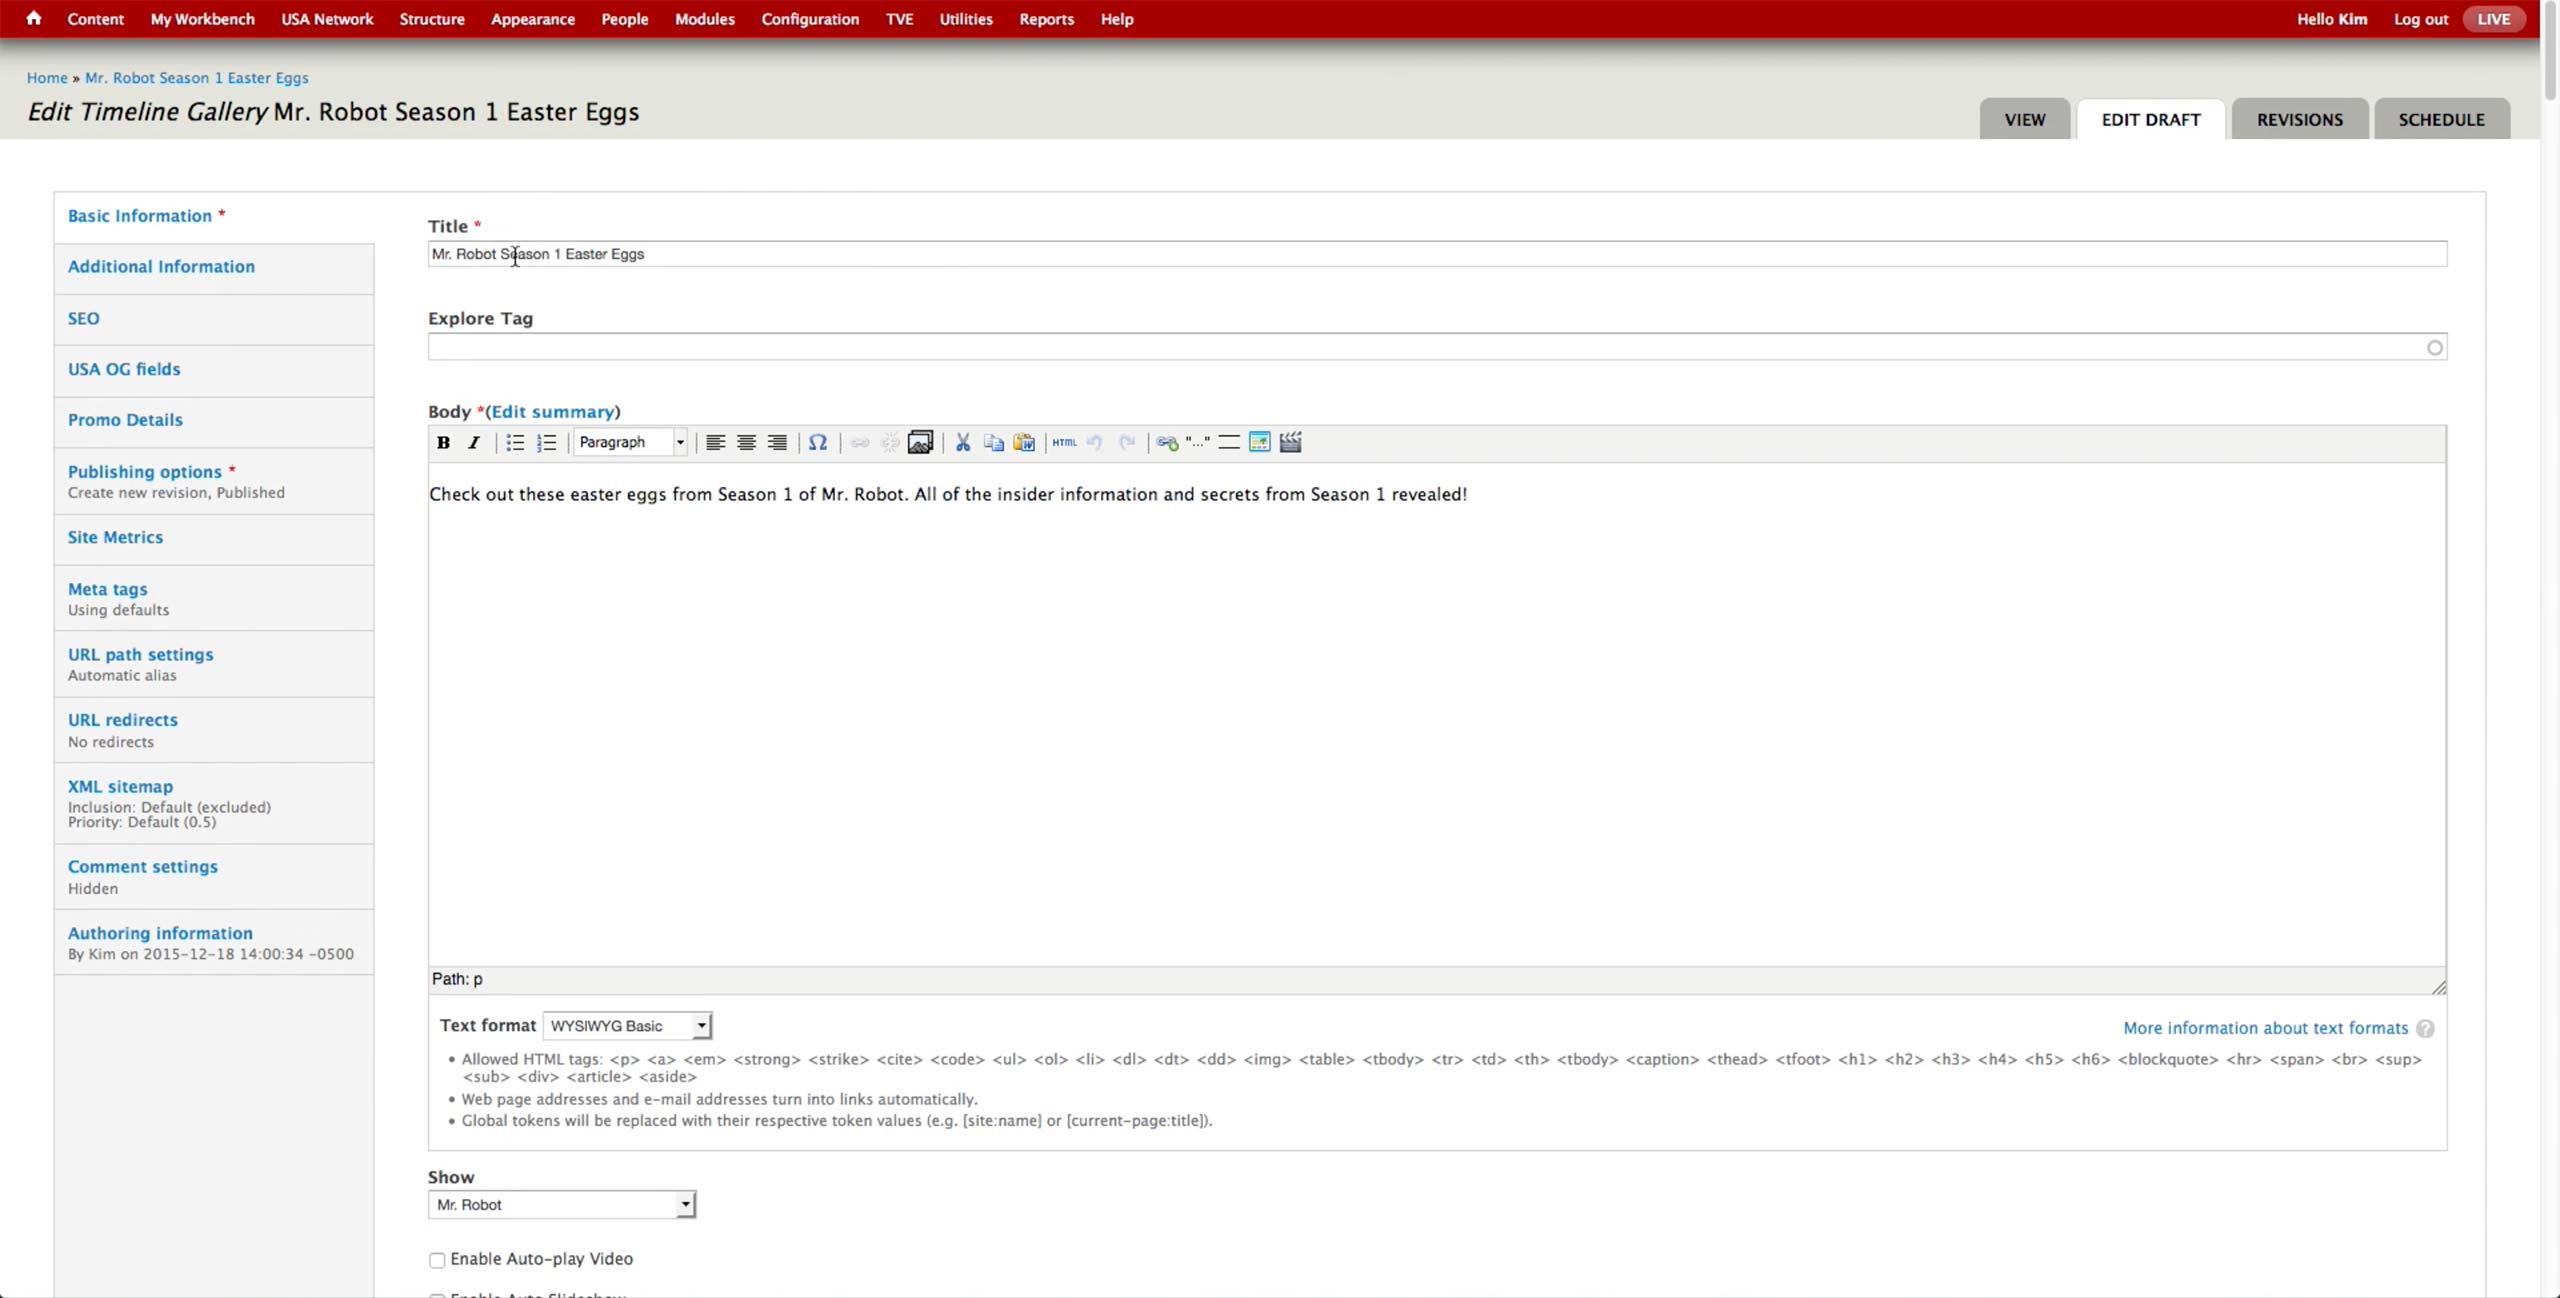Viewport: 2560px width, 1298px height.
Task: Click the Edit summary link
Action: point(552,412)
